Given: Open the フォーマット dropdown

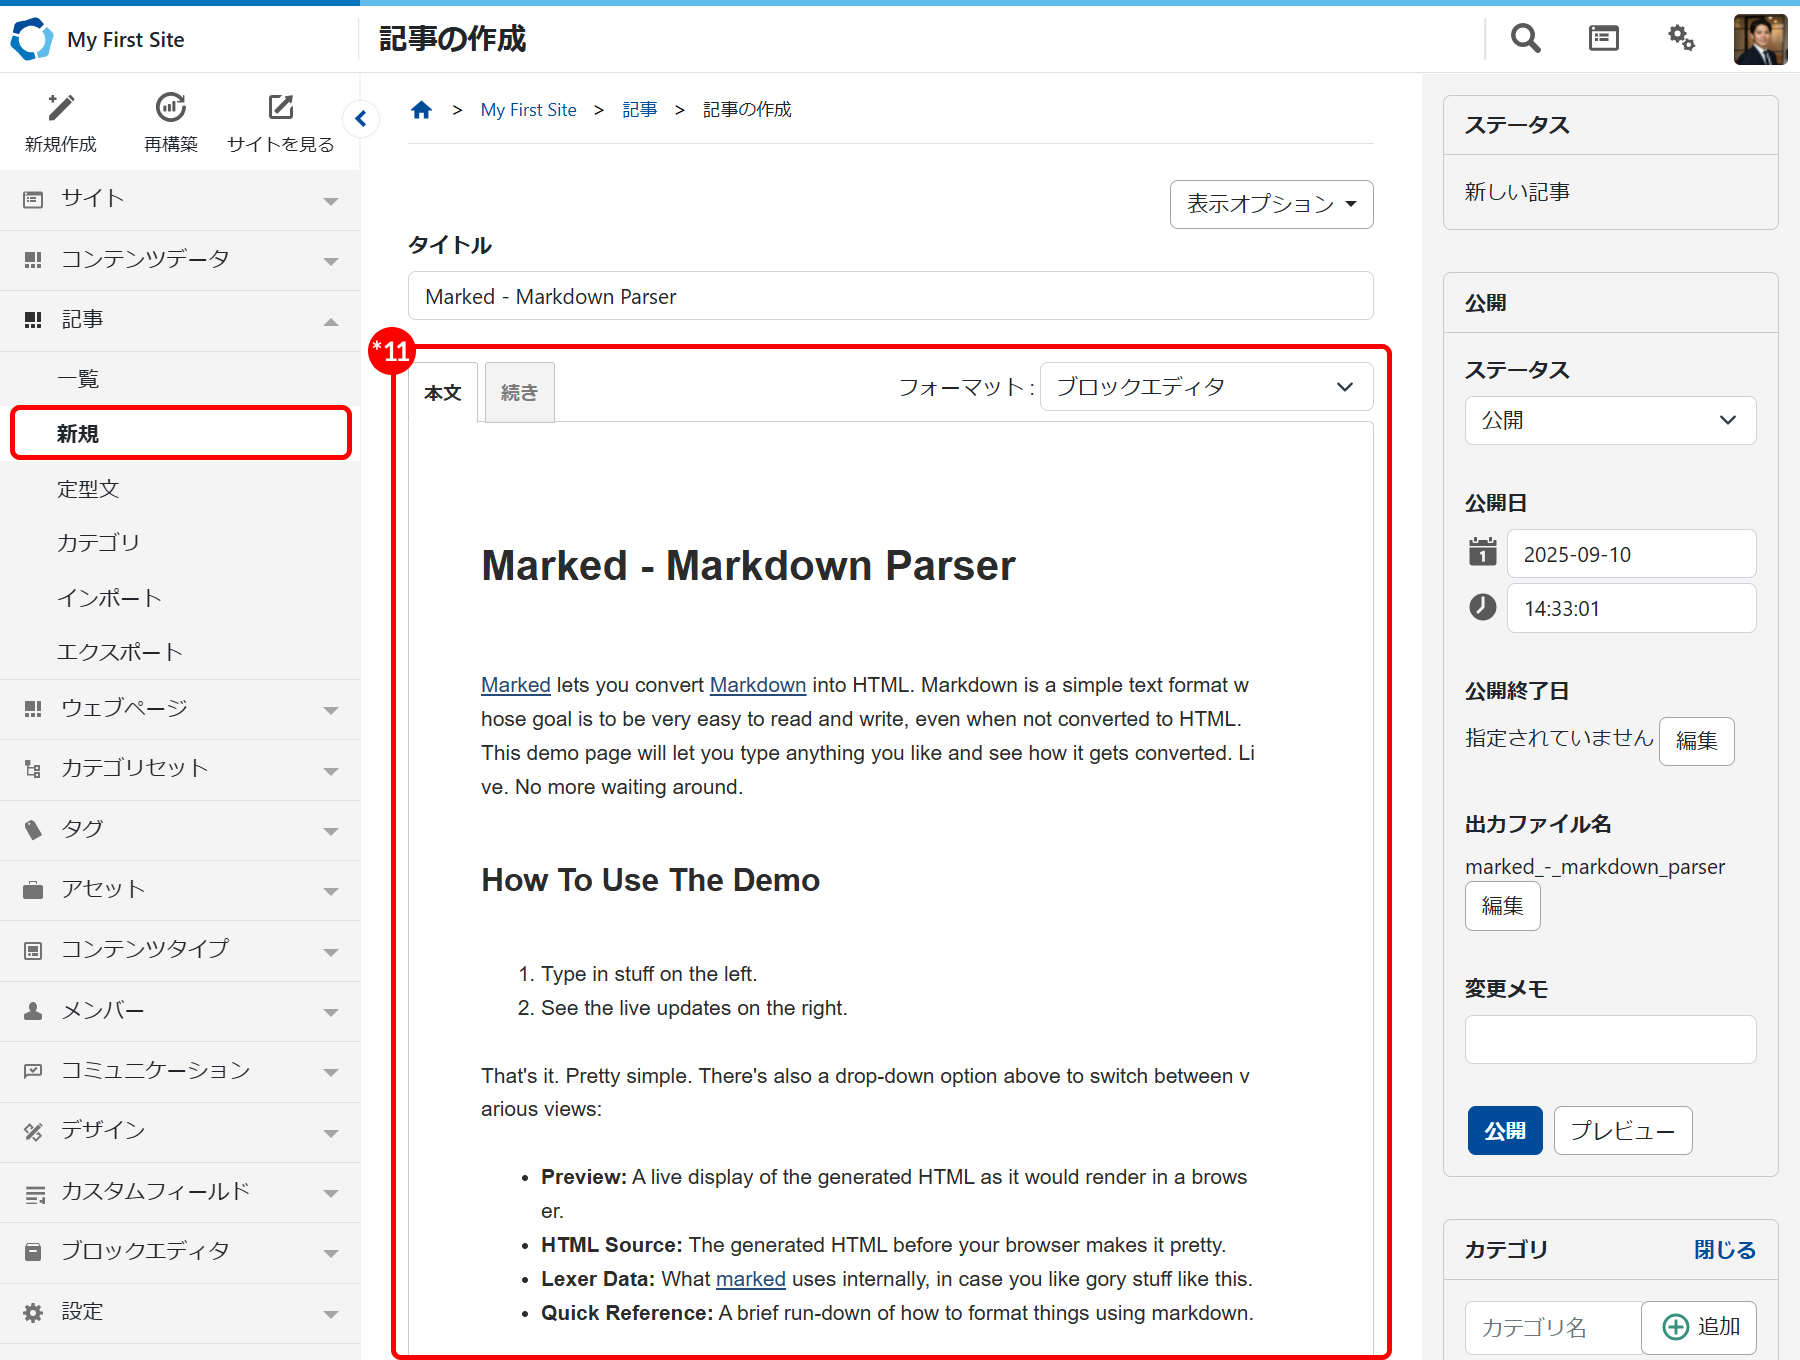Looking at the screenshot, I should point(1205,387).
